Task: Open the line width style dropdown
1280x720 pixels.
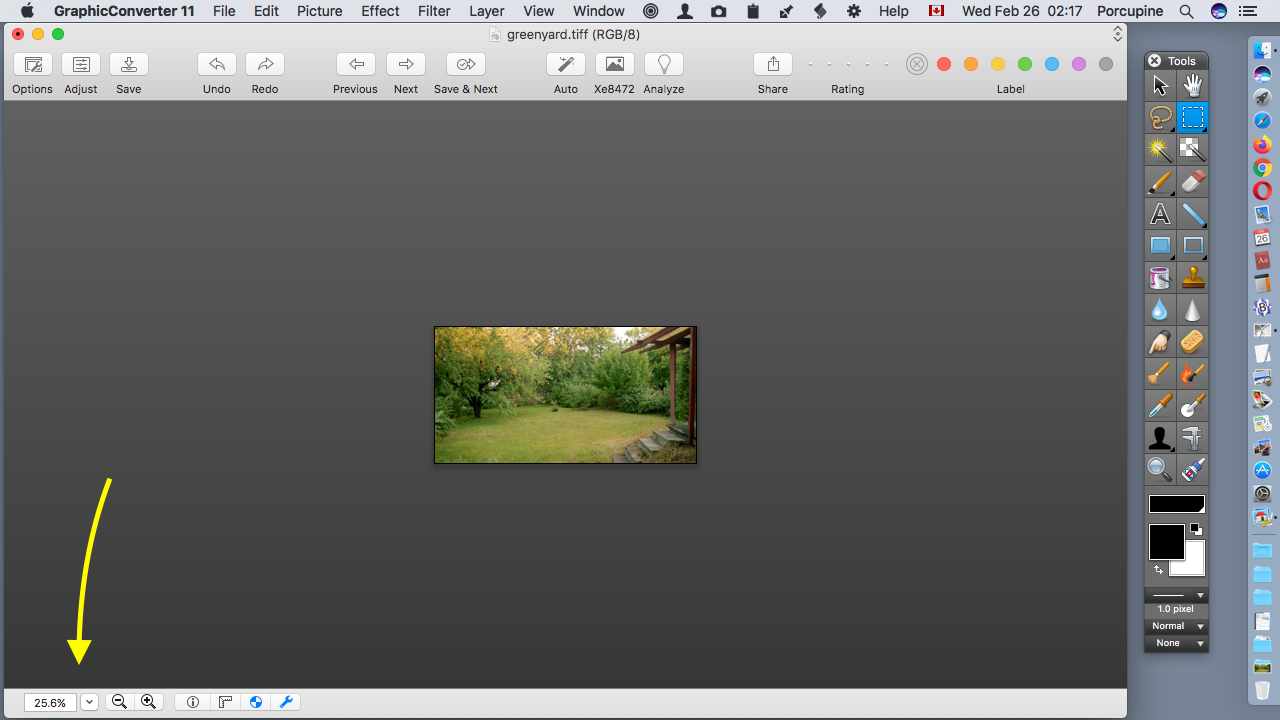Action: click(x=1176, y=595)
